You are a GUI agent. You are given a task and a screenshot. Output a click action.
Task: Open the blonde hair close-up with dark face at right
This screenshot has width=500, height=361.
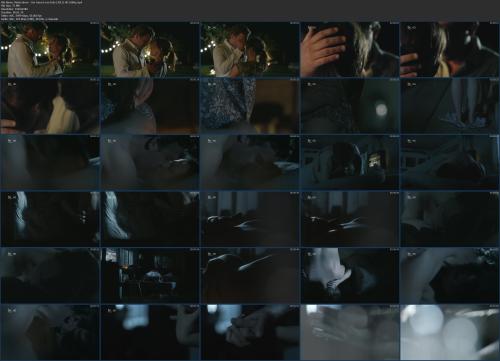pos(450,49)
